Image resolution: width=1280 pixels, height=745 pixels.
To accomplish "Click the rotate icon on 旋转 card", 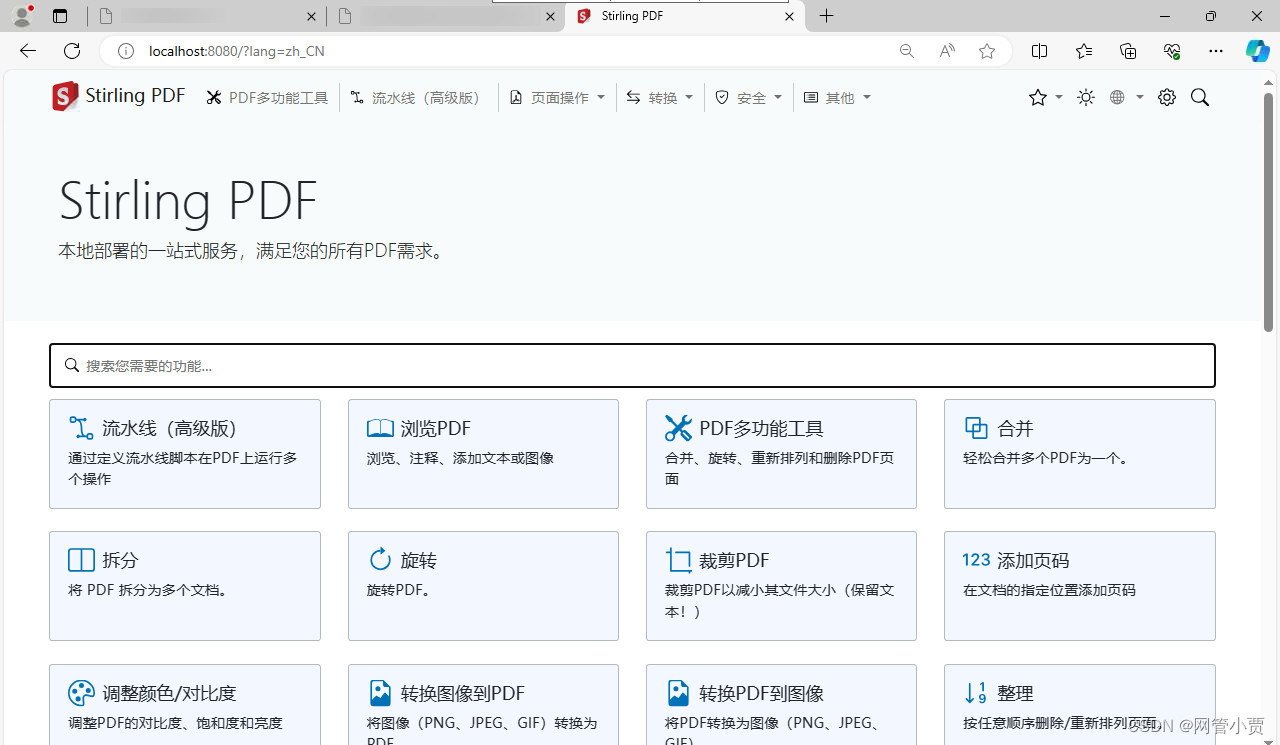I will tap(380, 559).
